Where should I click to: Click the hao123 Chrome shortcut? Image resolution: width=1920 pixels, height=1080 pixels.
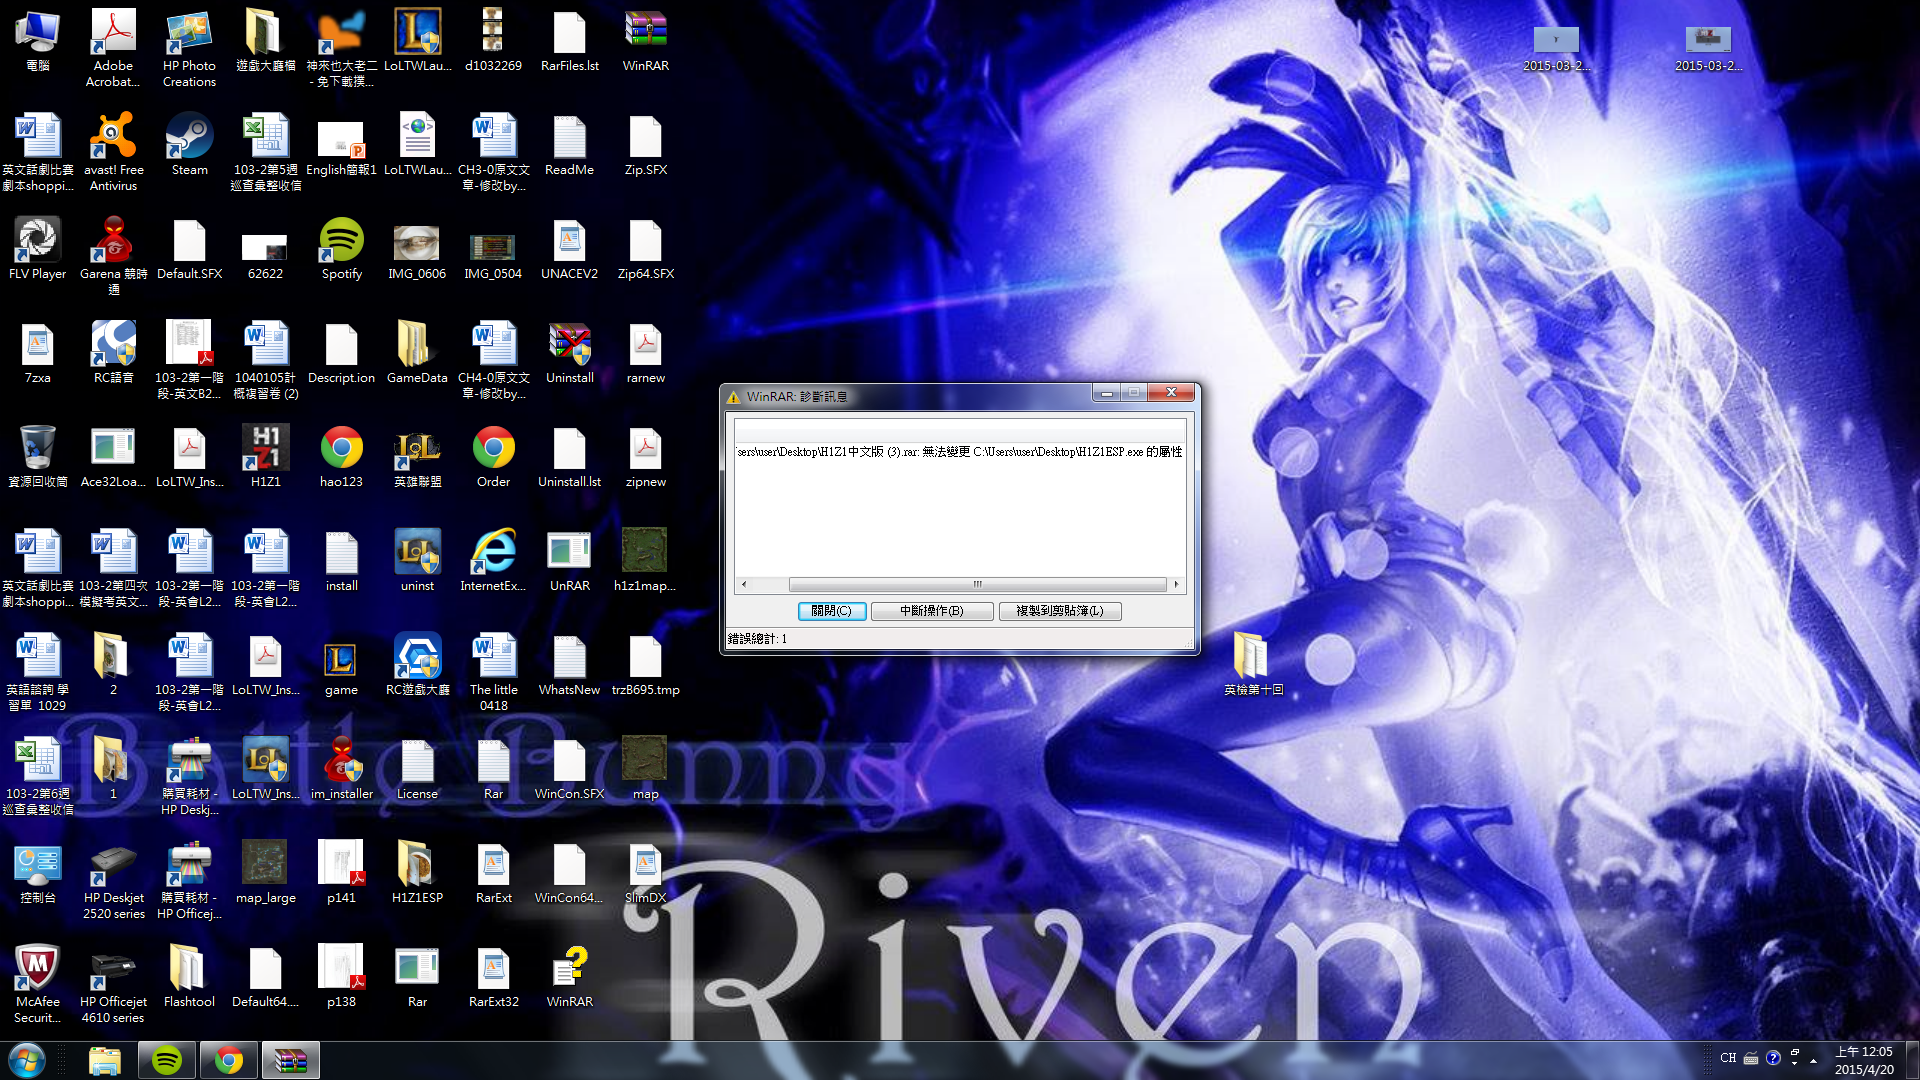point(341,450)
